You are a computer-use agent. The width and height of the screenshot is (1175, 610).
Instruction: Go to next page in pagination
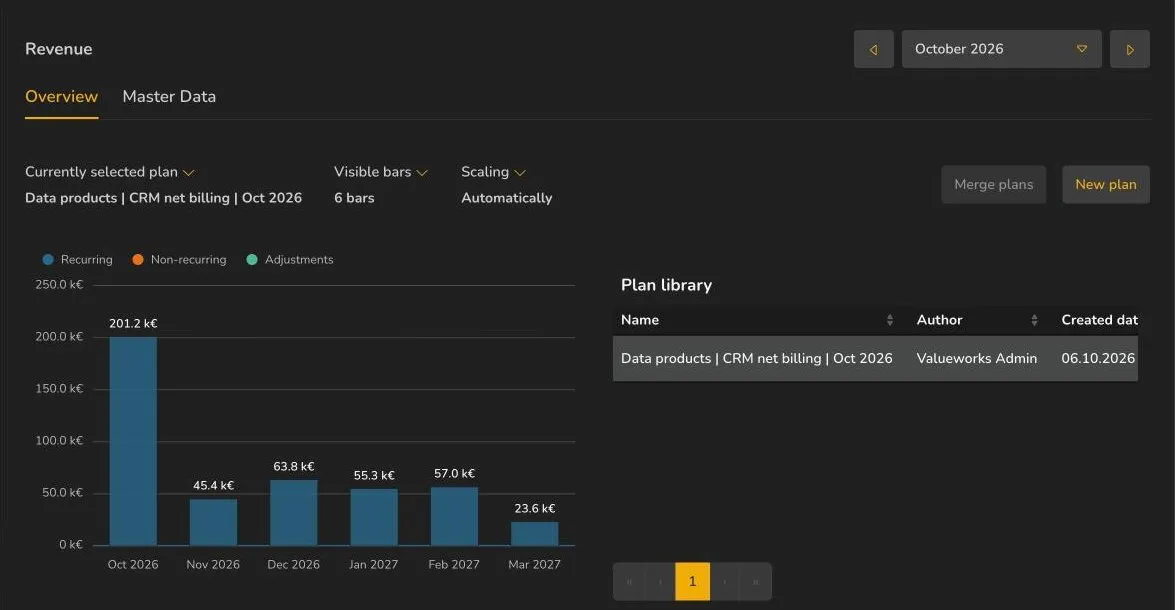(x=725, y=582)
